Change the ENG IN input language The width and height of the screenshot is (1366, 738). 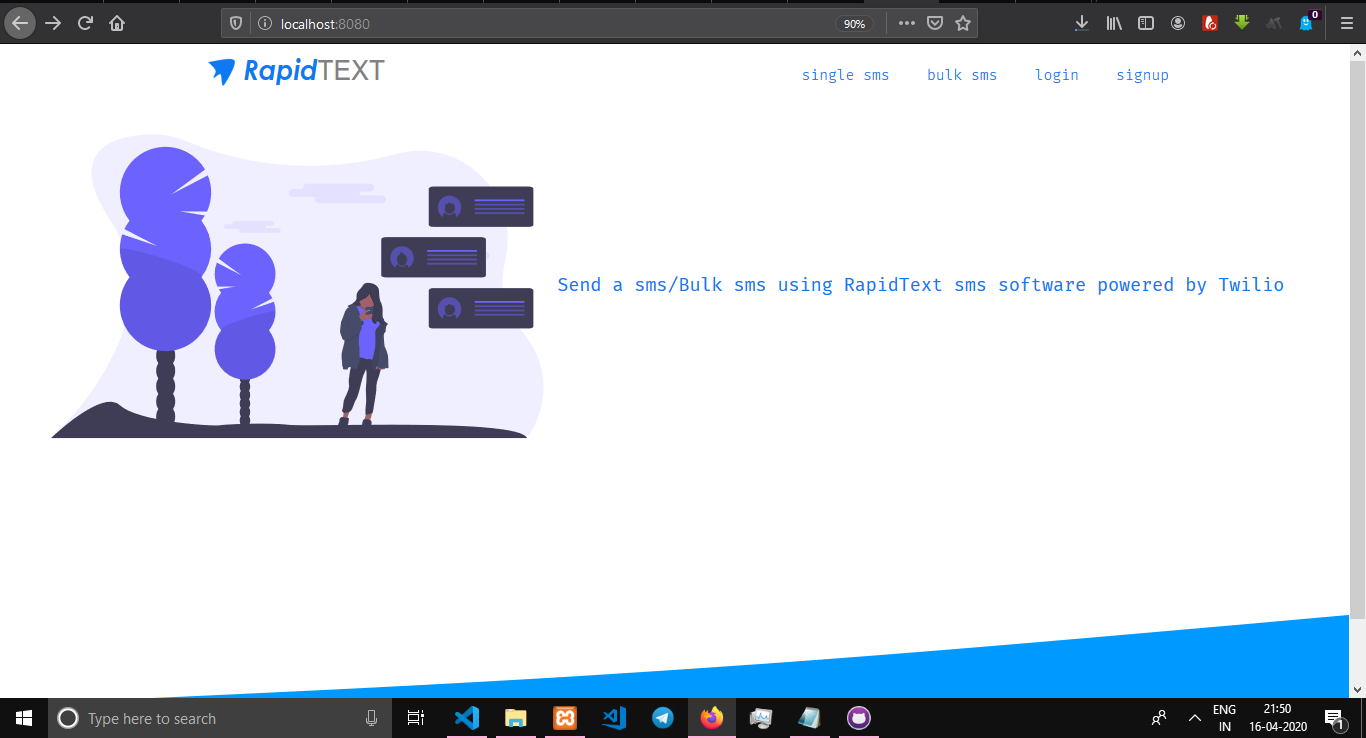coord(1225,718)
